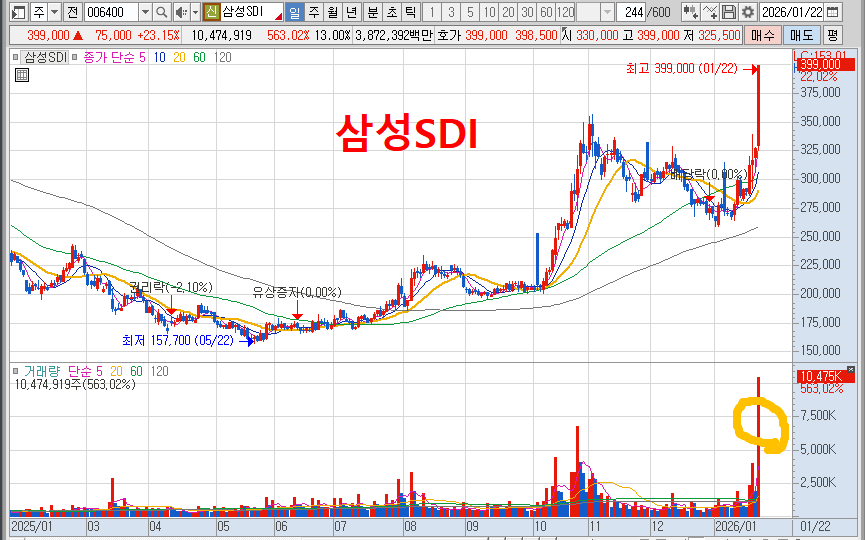Click the 매도 sell button

click(x=802, y=35)
